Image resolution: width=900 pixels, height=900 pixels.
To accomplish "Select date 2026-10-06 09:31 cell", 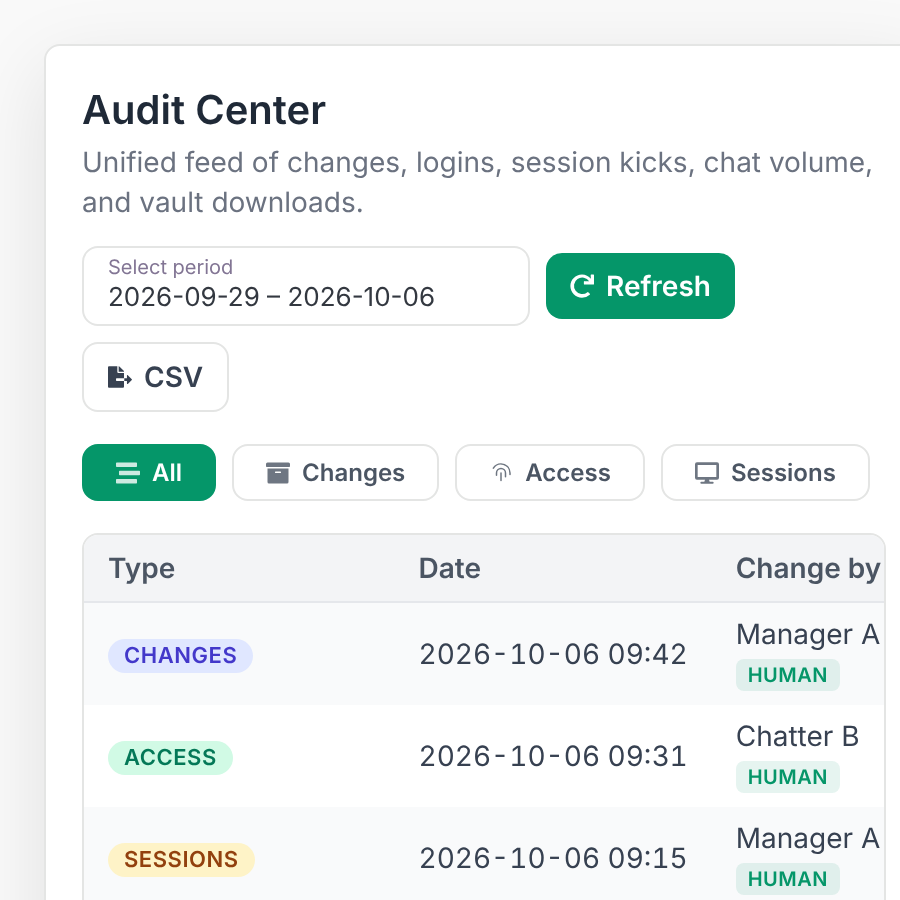I will 553,757.
